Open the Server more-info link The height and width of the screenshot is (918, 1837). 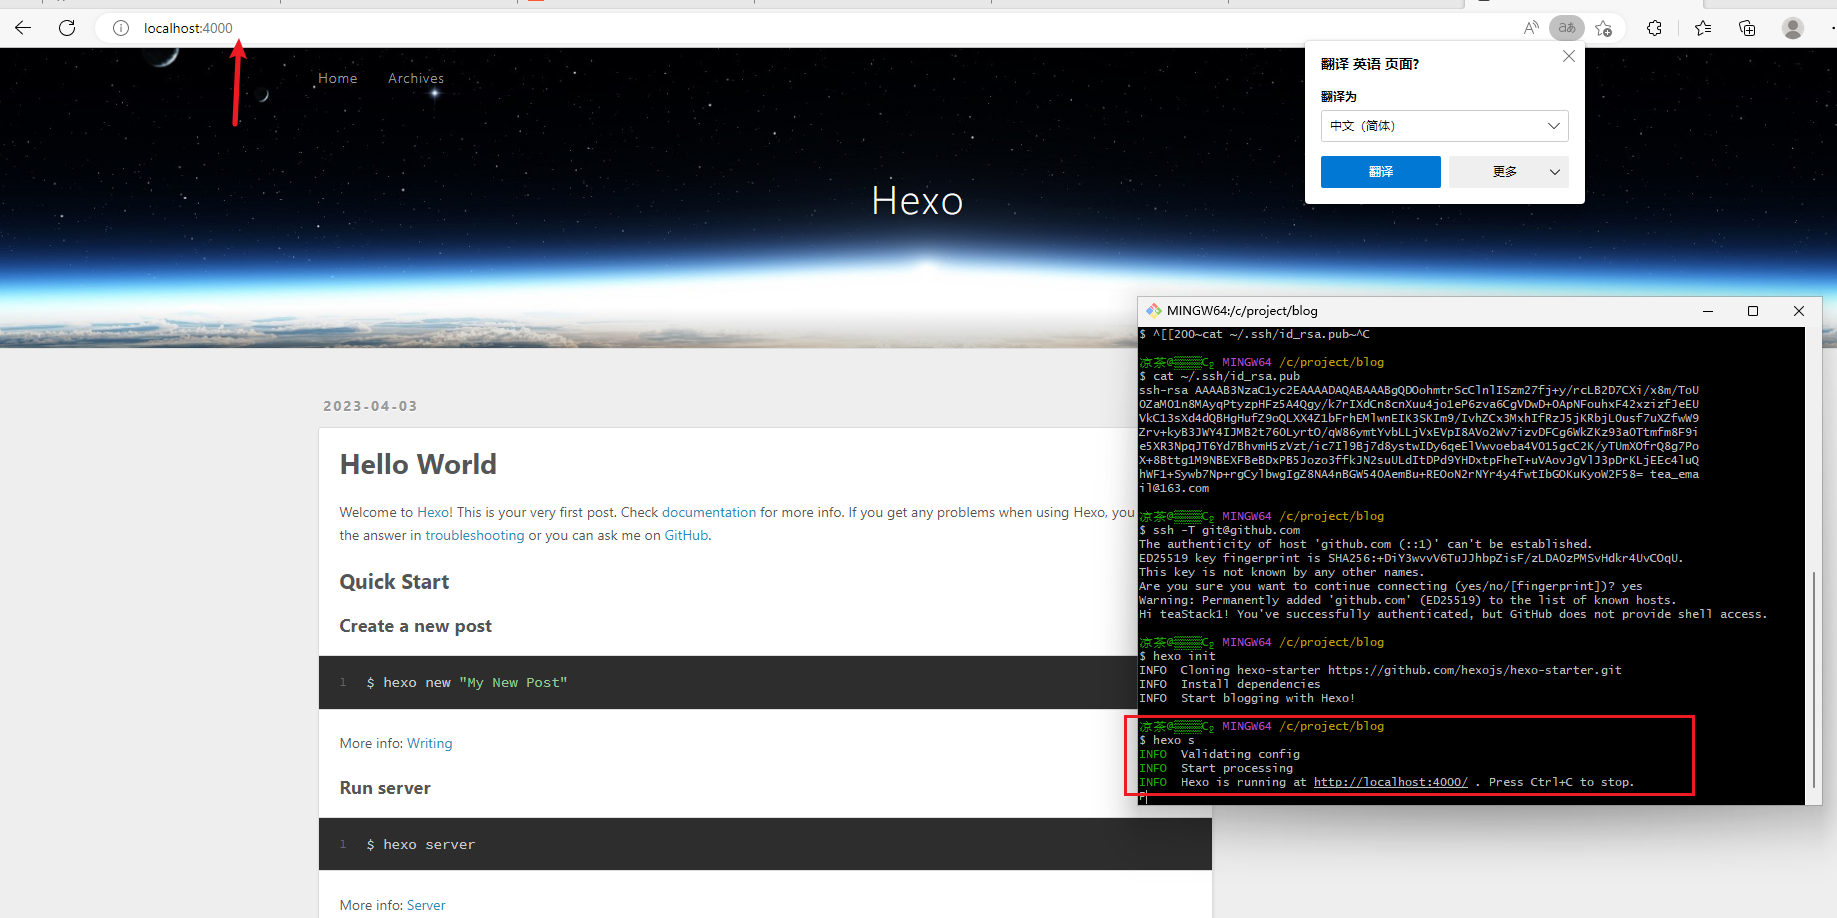426,905
